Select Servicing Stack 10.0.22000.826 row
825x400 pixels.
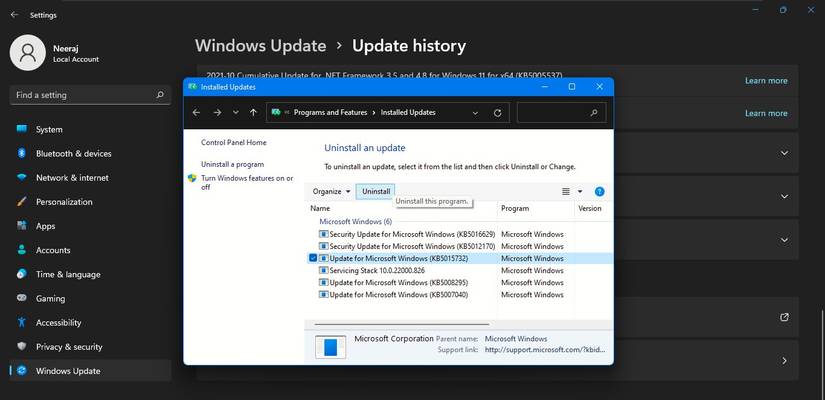tap(459, 271)
